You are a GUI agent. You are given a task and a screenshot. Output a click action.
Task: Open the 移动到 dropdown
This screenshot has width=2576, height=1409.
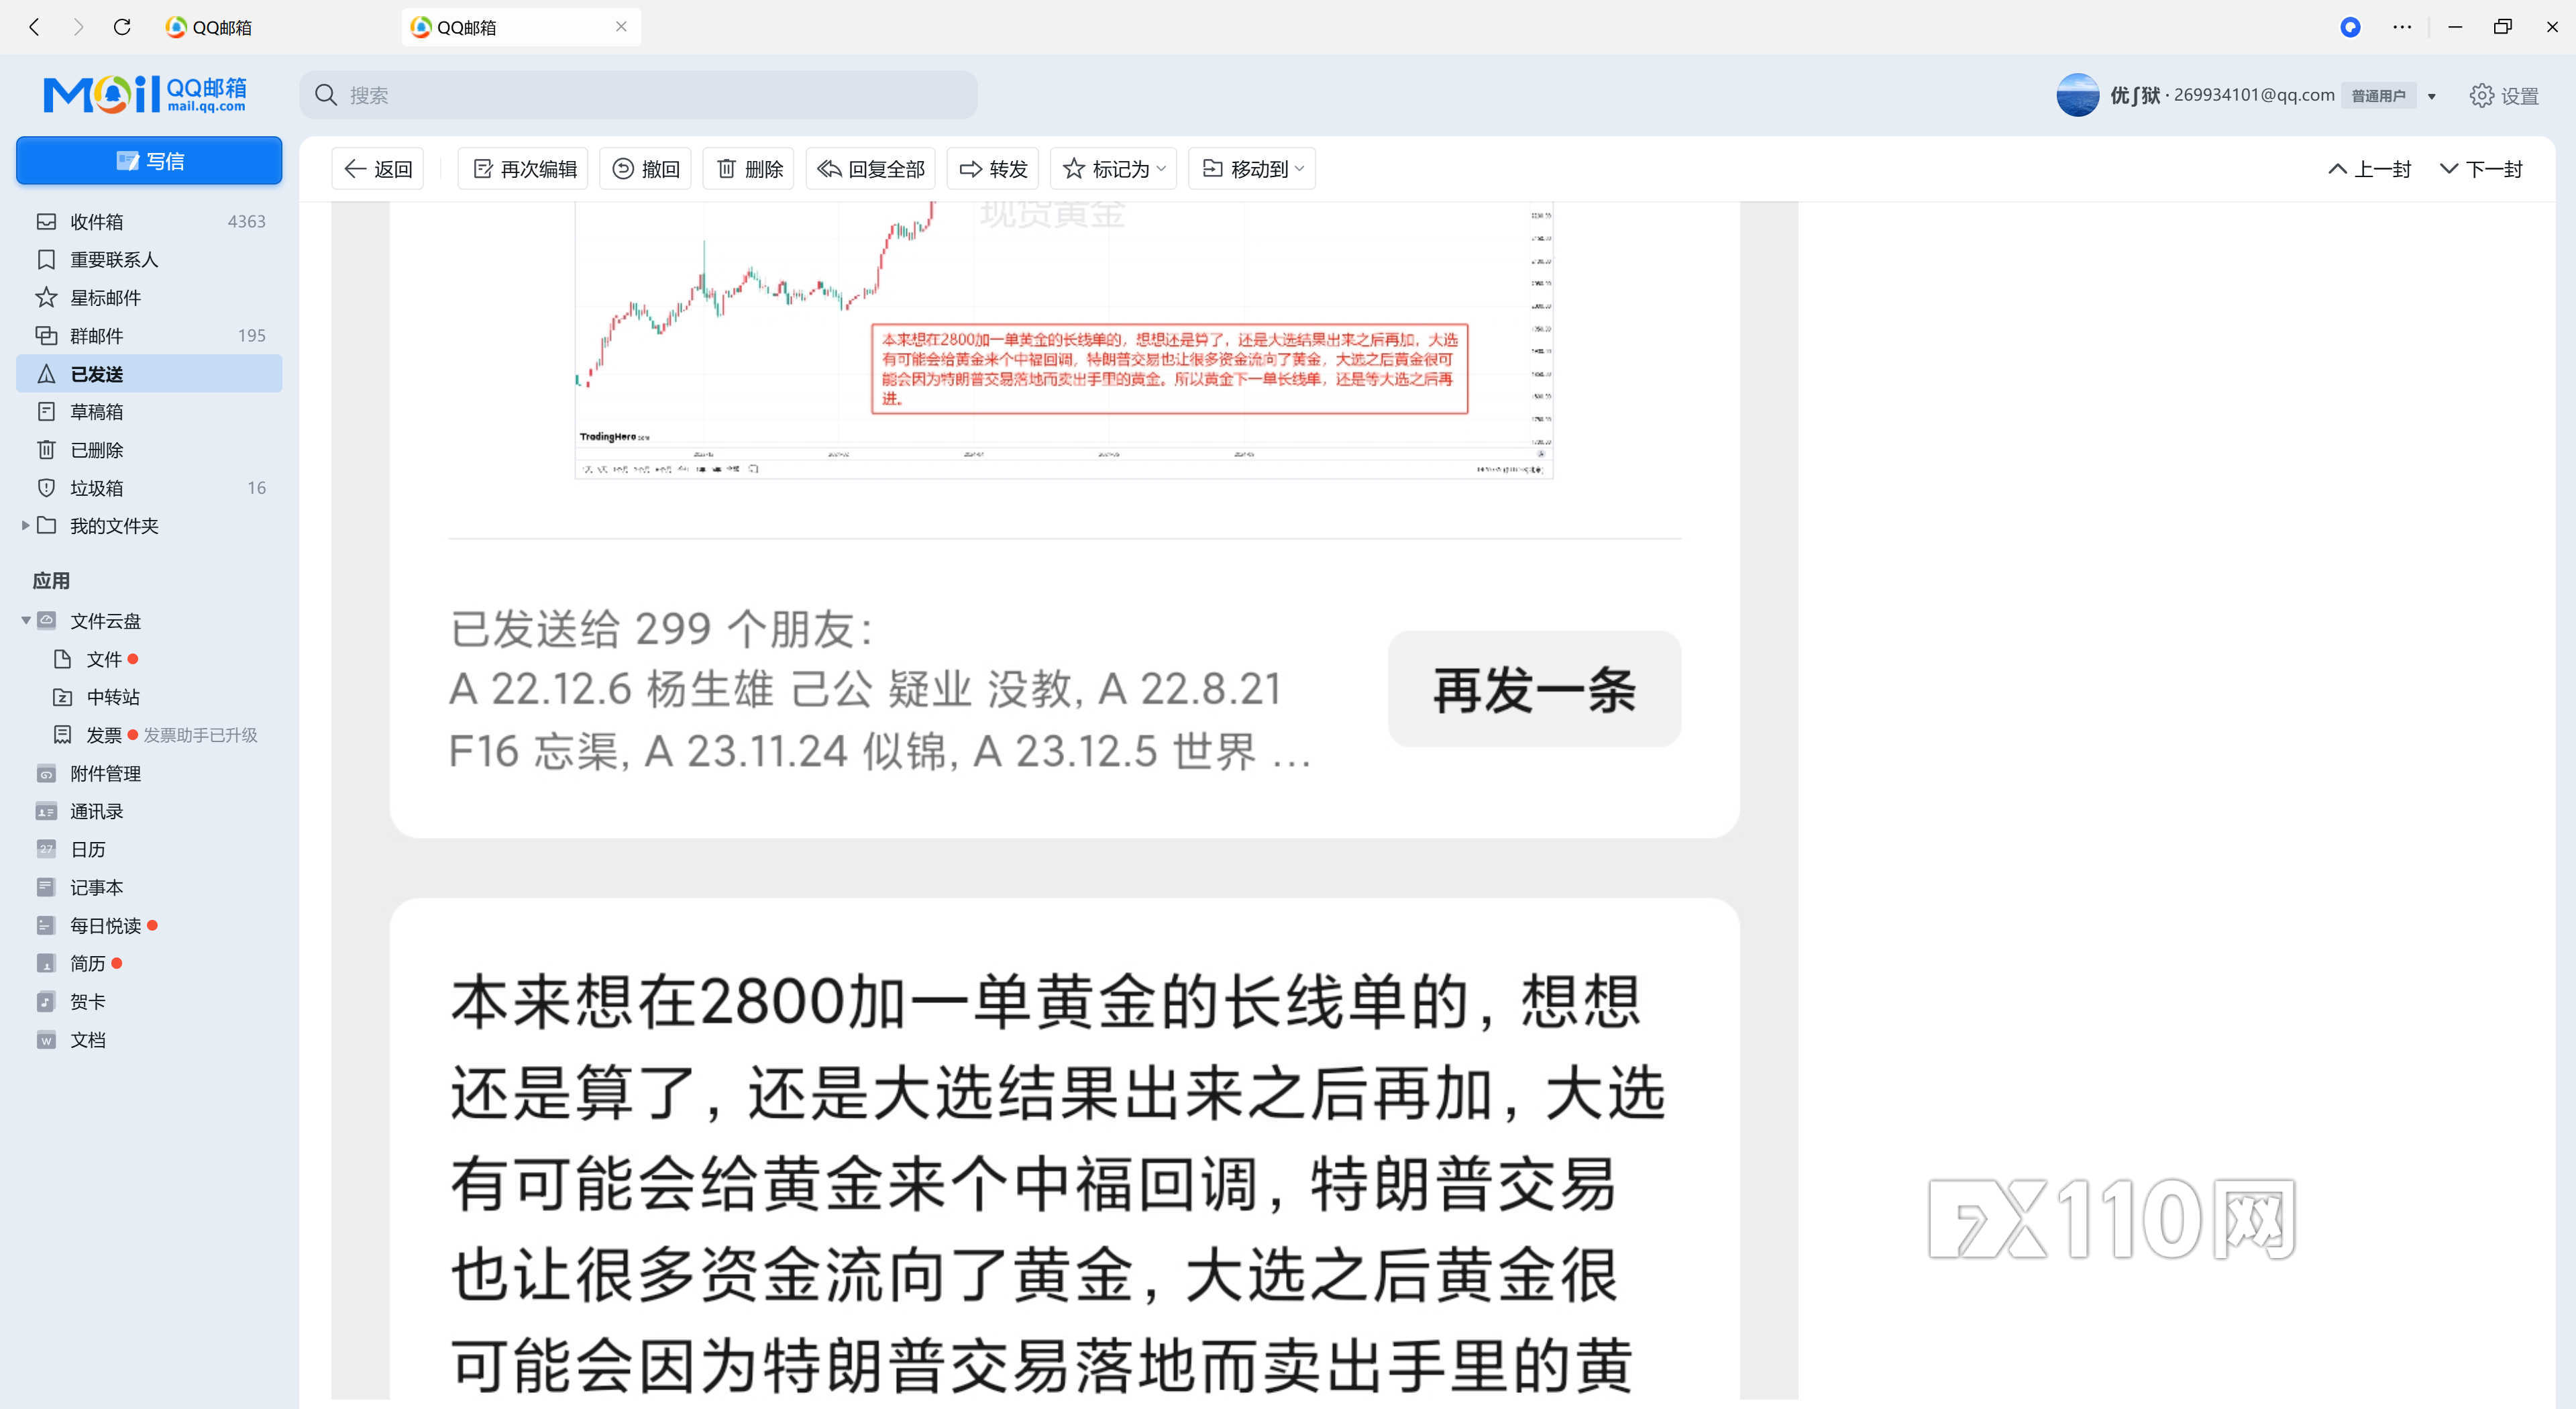[1252, 169]
